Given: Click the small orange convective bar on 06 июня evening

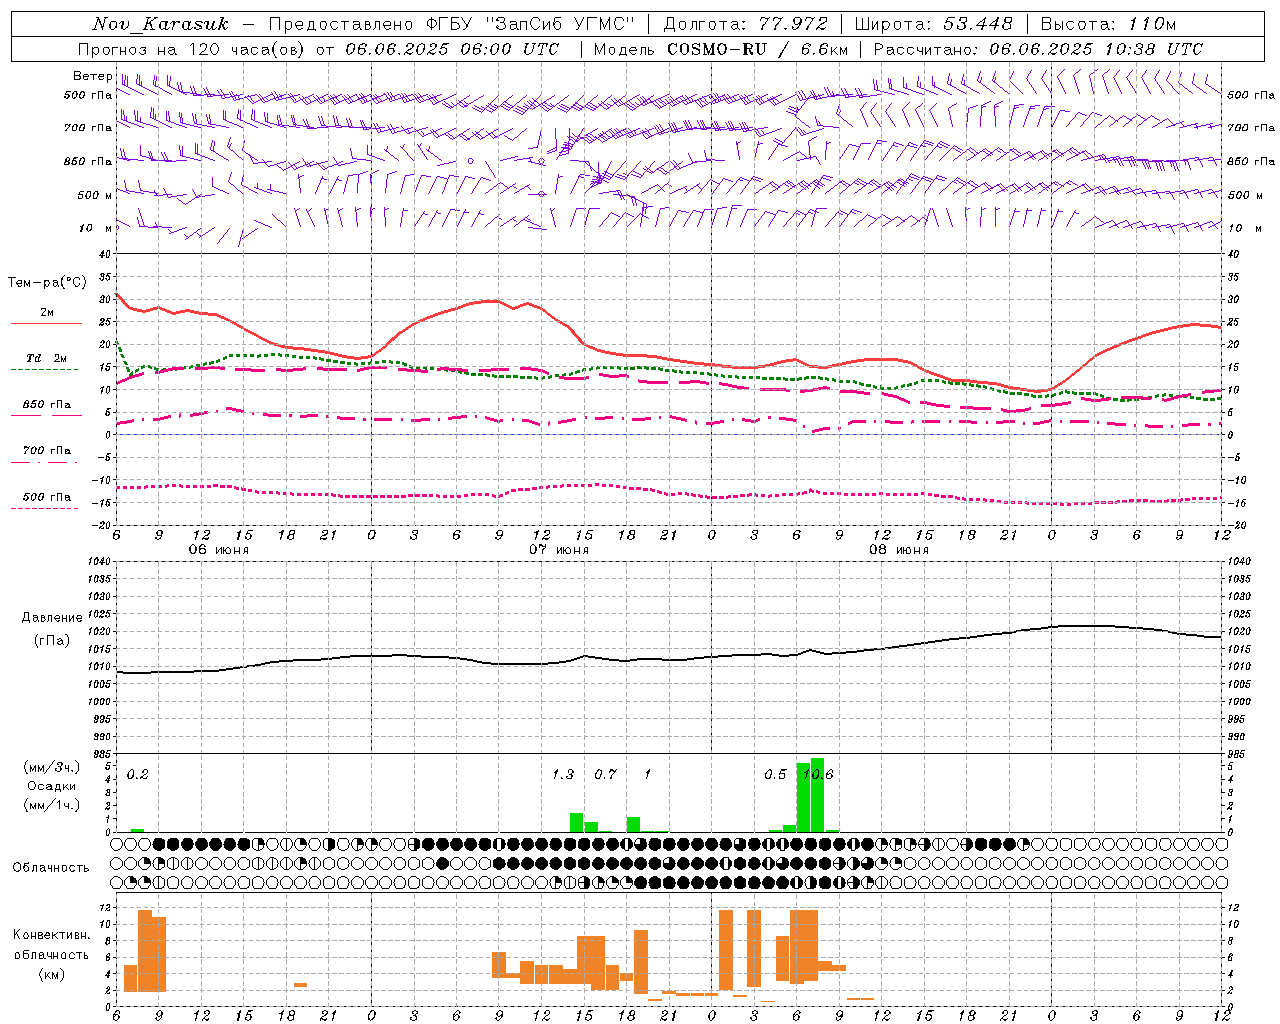Looking at the screenshot, I should click(x=300, y=985).
